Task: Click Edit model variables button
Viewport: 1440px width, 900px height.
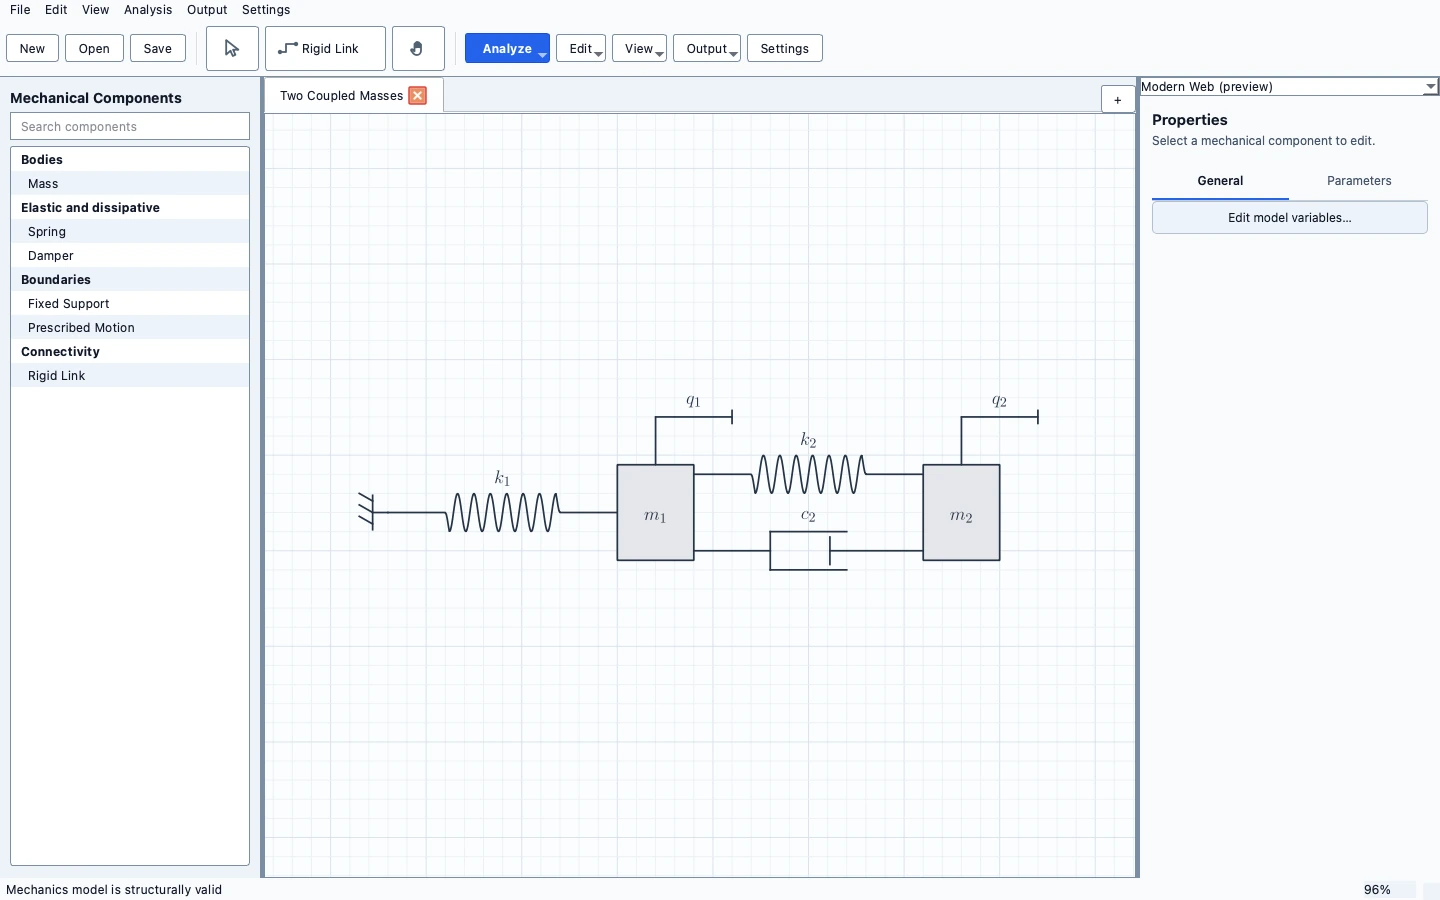Action: [x=1290, y=218]
